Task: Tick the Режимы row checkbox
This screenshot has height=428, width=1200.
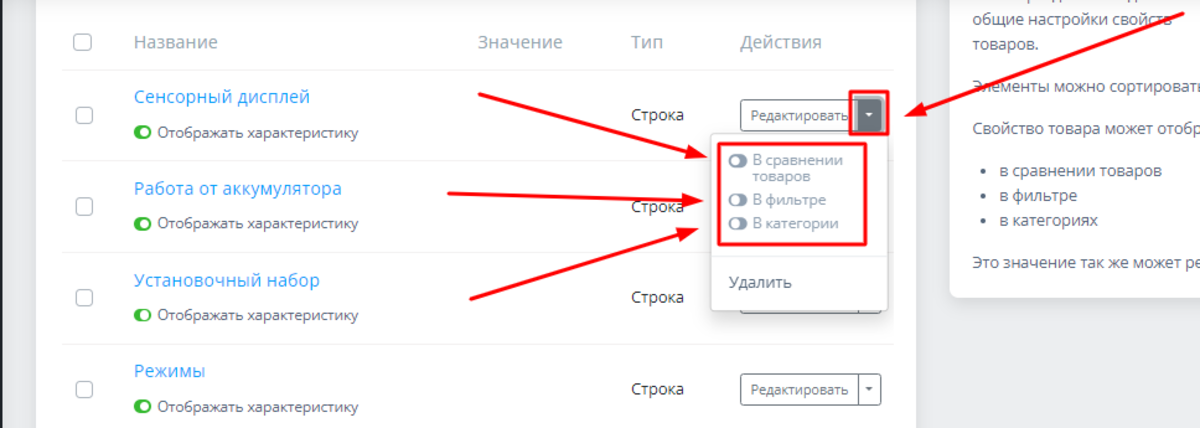Action: (84, 389)
